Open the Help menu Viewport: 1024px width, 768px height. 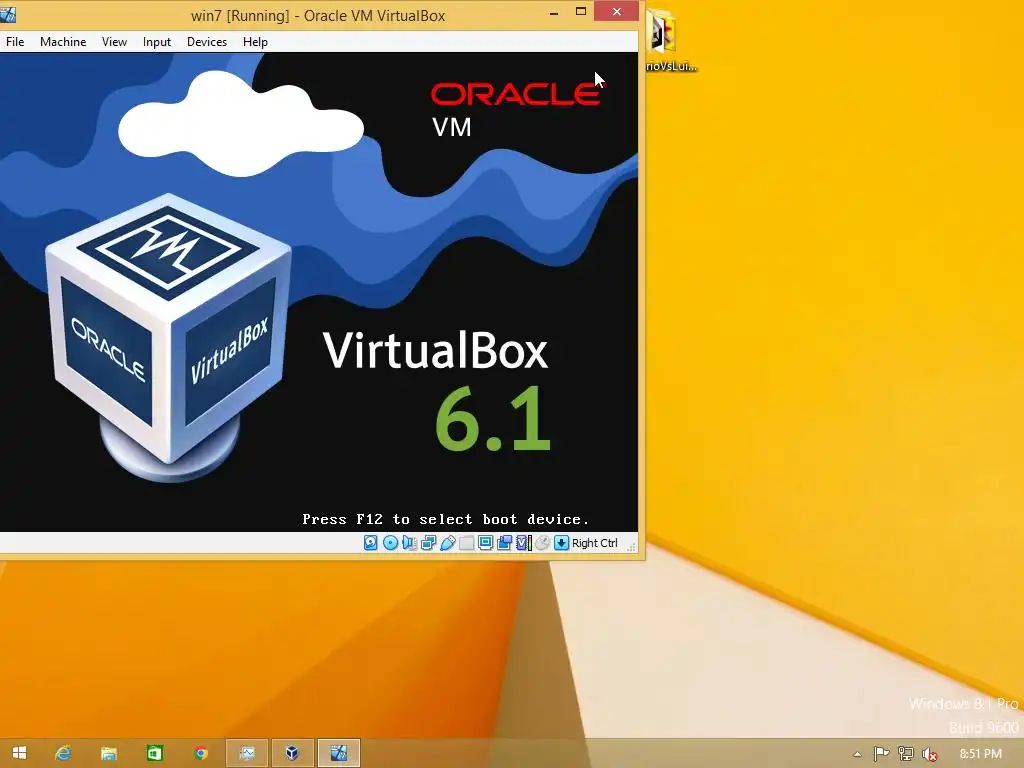click(255, 42)
